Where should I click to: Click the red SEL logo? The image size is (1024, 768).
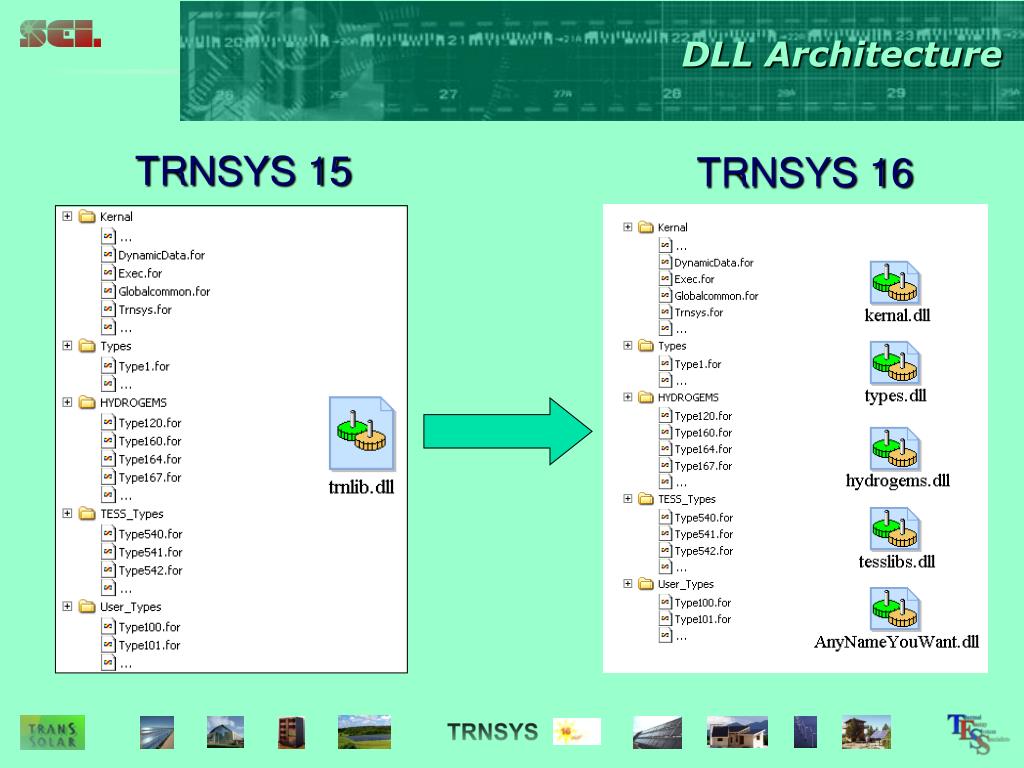click(x=60, y=34)
